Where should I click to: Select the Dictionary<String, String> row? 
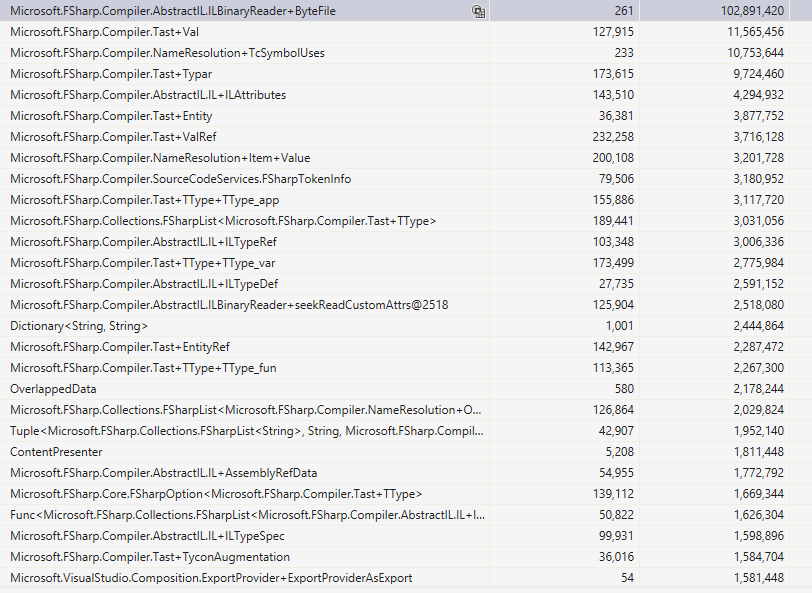tap(406, 326)
